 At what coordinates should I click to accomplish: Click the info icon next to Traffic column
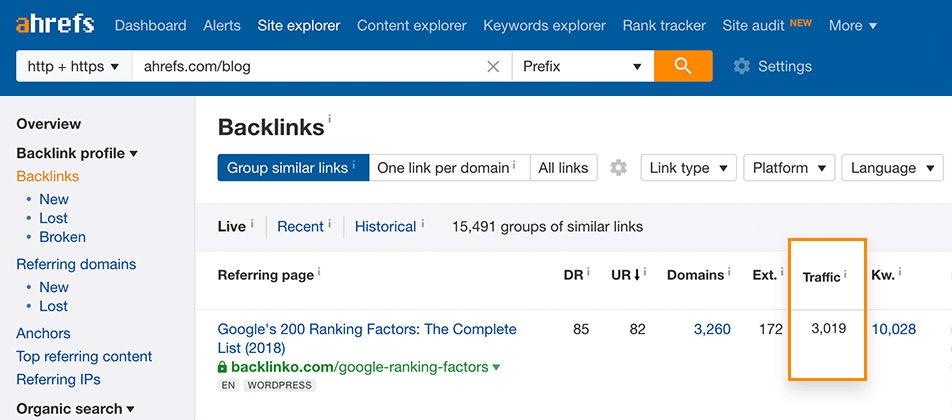tap(845, 274)
